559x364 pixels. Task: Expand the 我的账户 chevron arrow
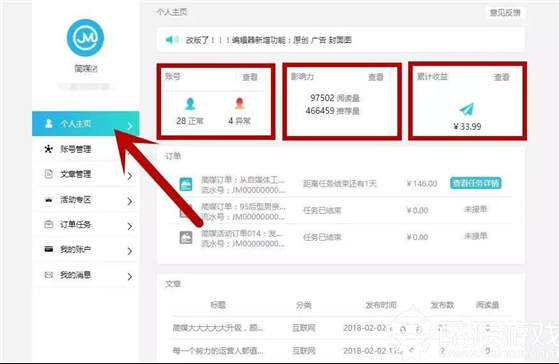click(x=130, y=251)
